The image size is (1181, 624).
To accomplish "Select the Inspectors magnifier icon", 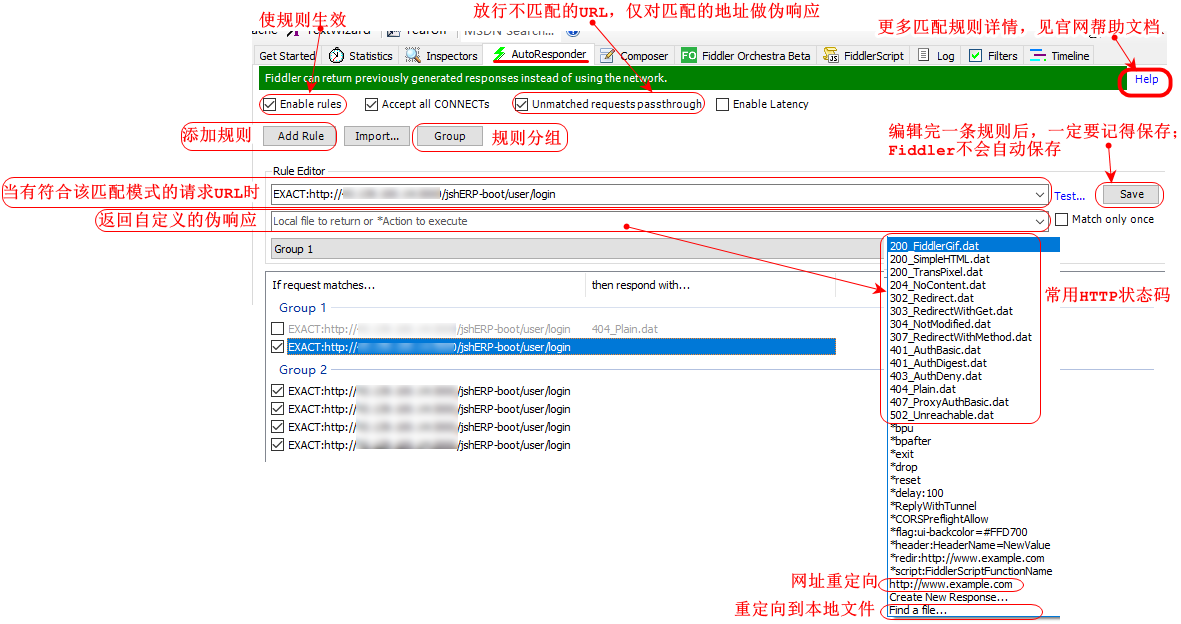I will (412, 56).
